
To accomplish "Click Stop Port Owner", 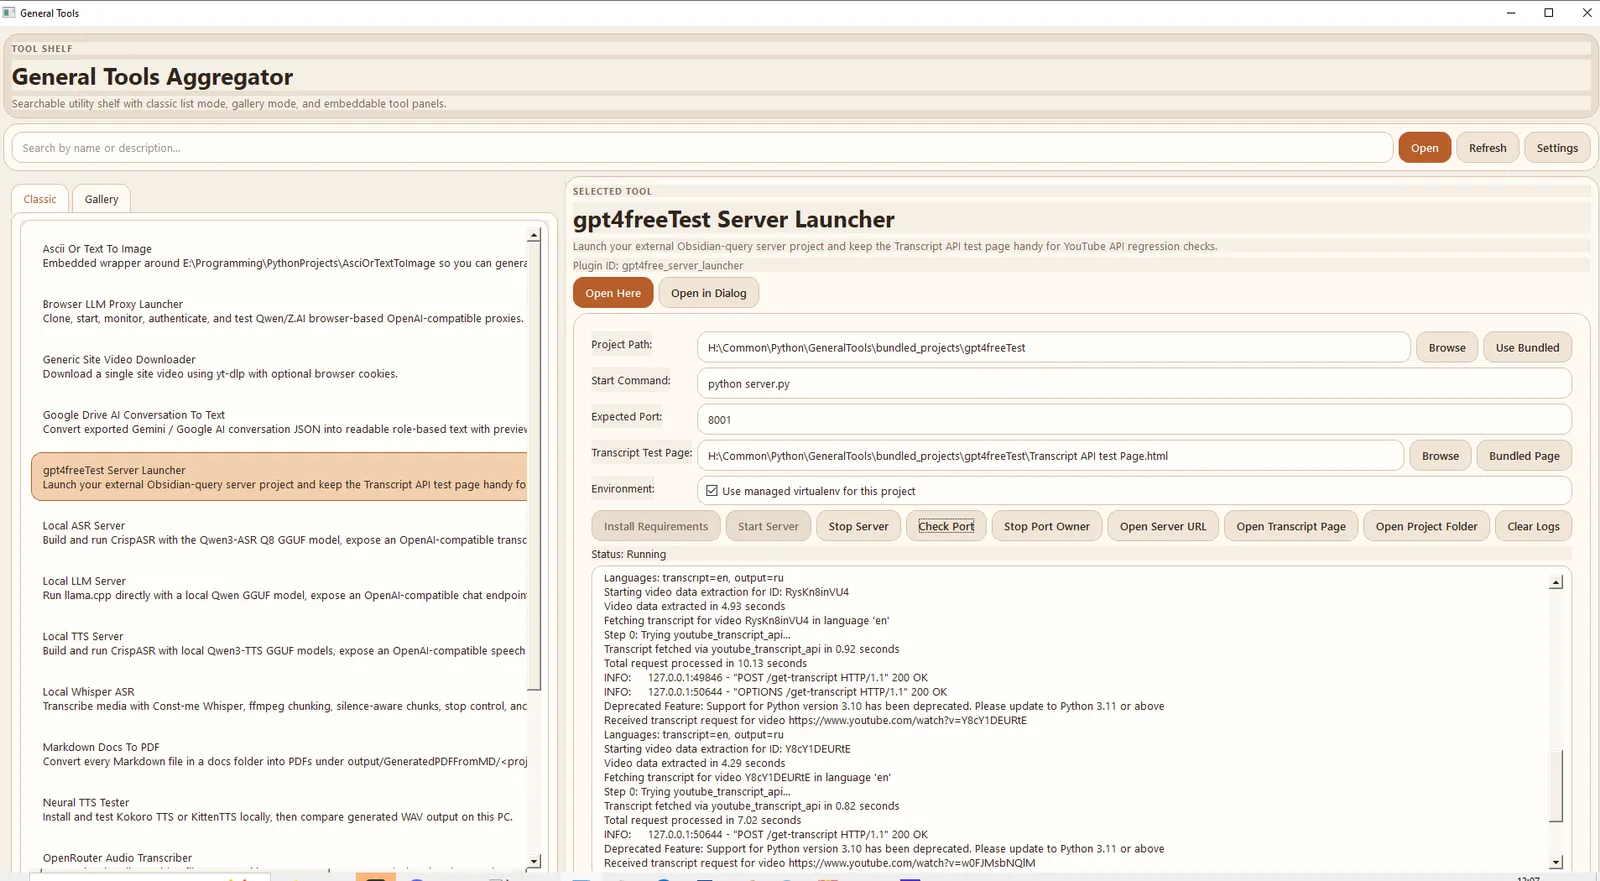I will [x=1047, y=526].
